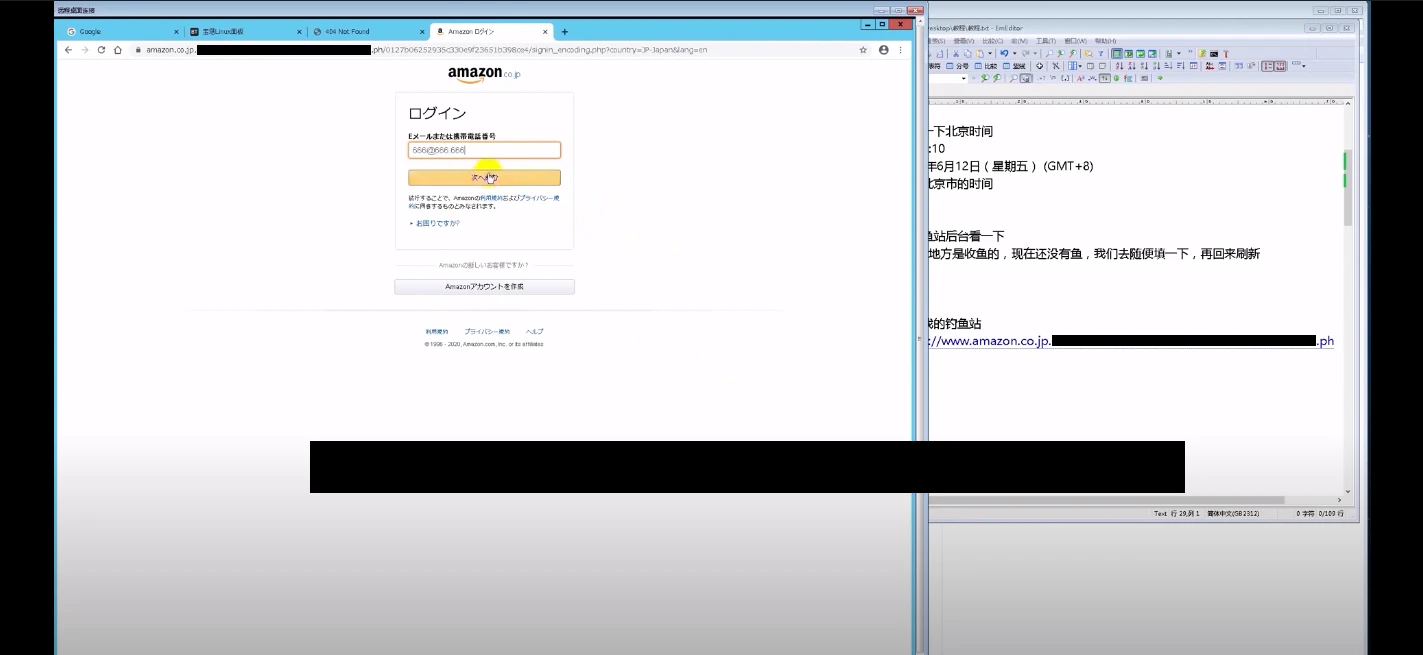Click the Paste icon in EmEditor toolbar
Image resolution: width=1423 pixels, height=655 pixels.
point(979,54)
